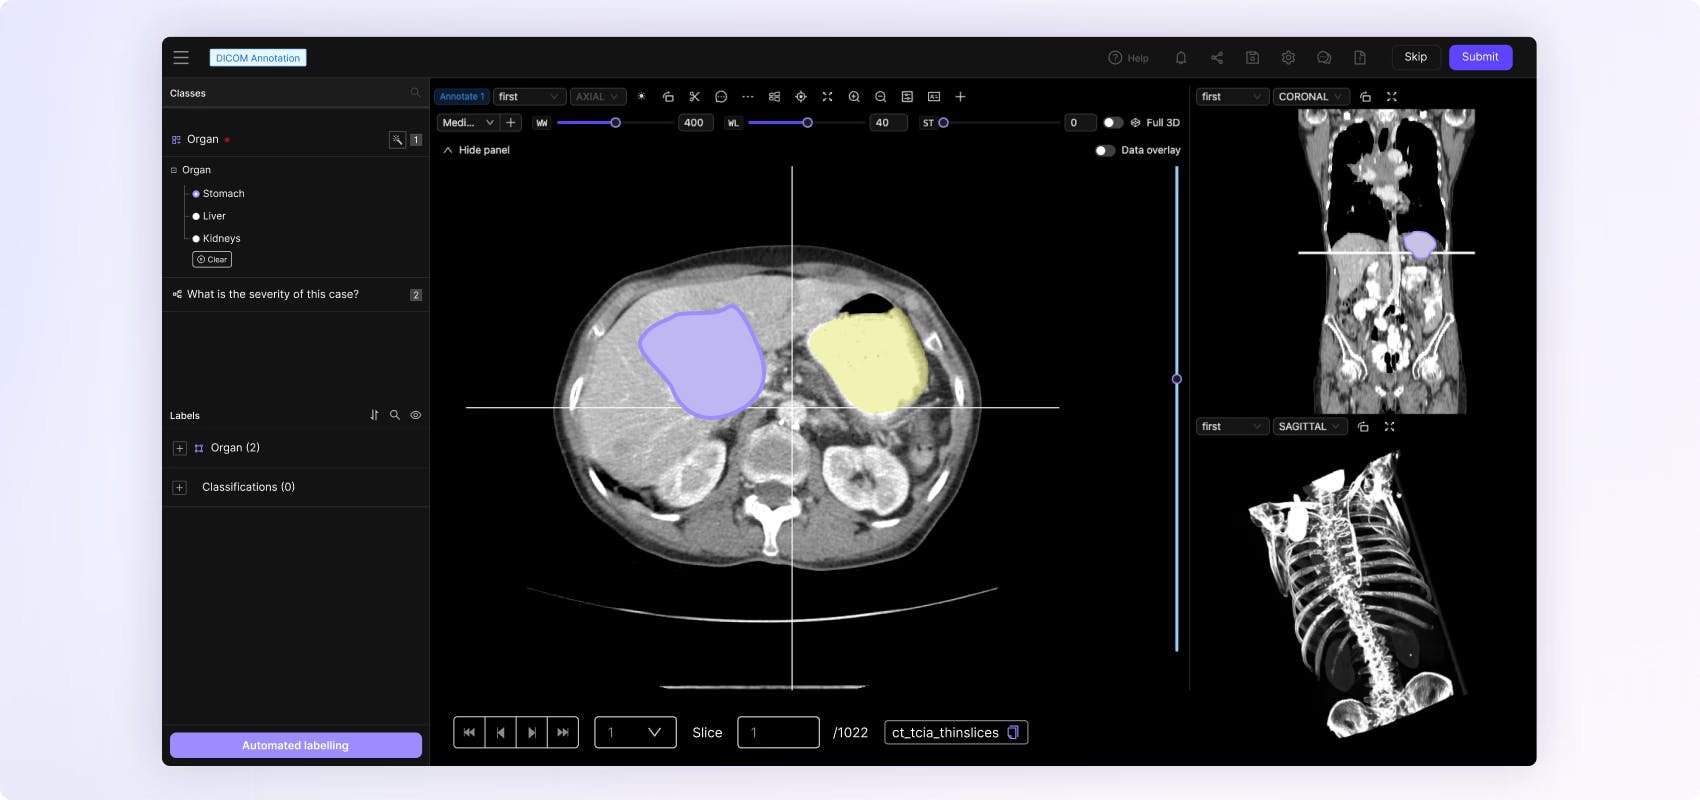Click rotate icon in coronal view
Viewport: 1700px width, 800px height.
[x=1365, y=97]
